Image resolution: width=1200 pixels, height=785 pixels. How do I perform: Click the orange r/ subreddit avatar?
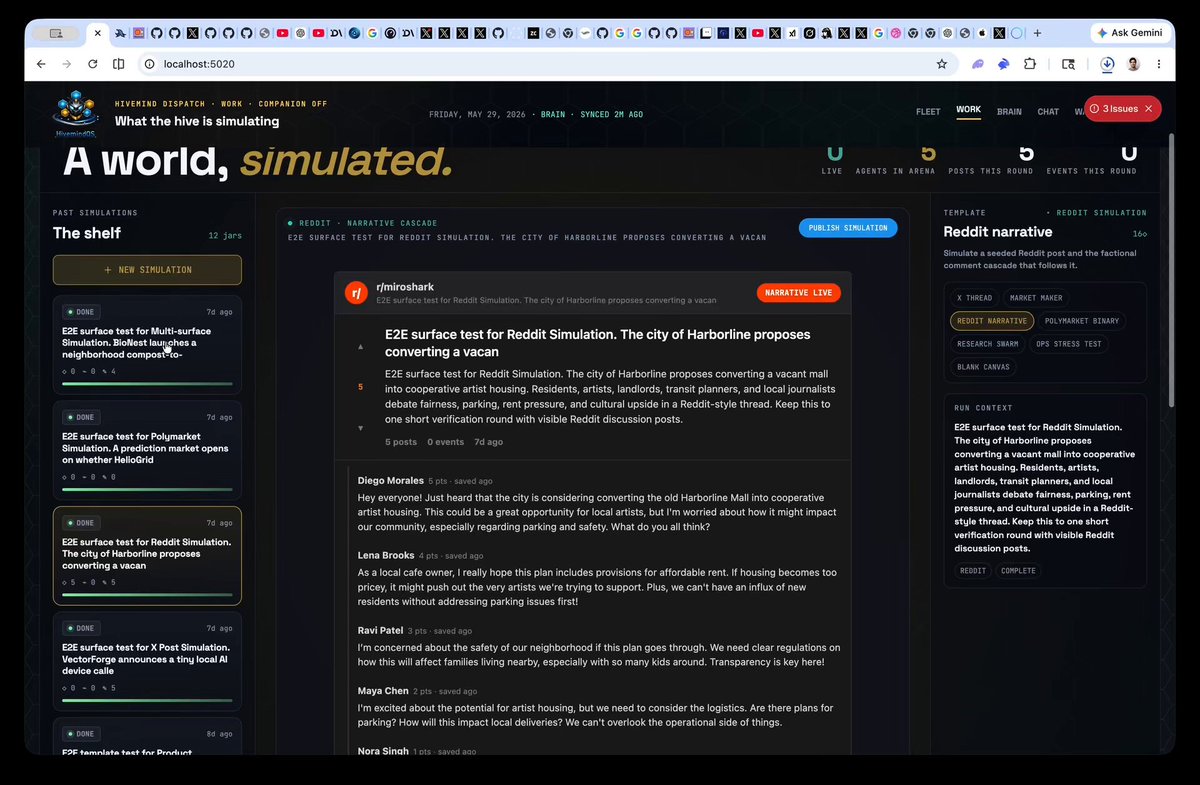tap(356, 292)
